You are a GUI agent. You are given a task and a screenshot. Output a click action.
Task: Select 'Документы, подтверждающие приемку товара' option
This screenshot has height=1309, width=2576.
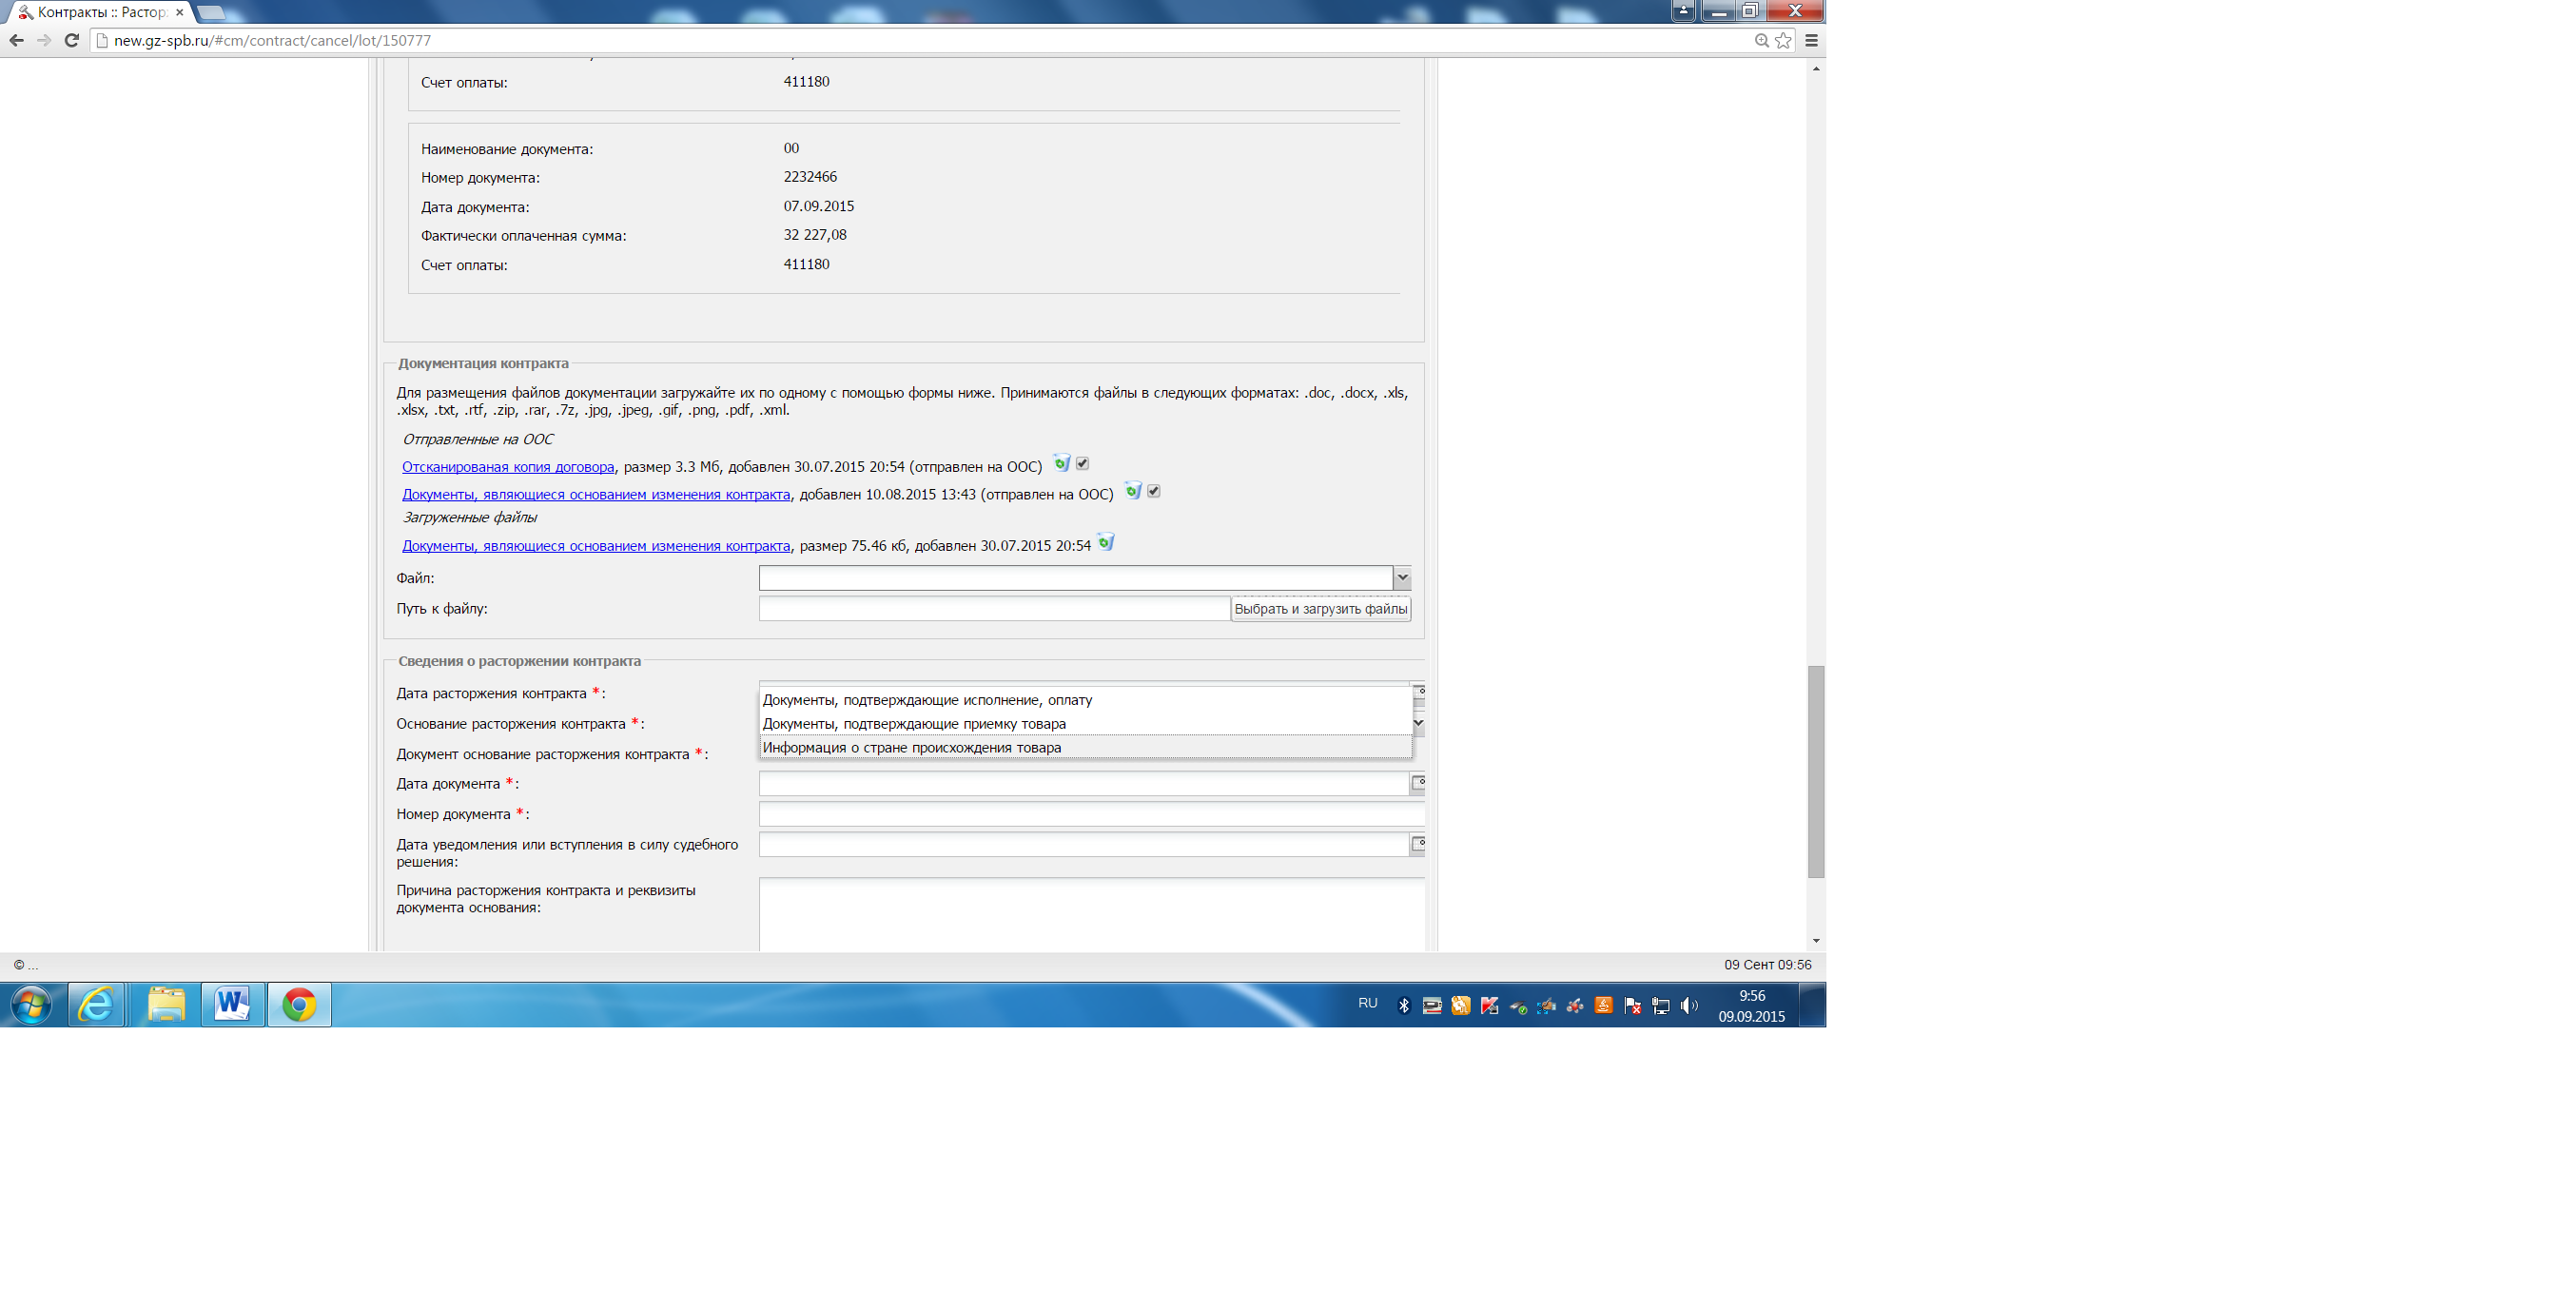(913, 723)
